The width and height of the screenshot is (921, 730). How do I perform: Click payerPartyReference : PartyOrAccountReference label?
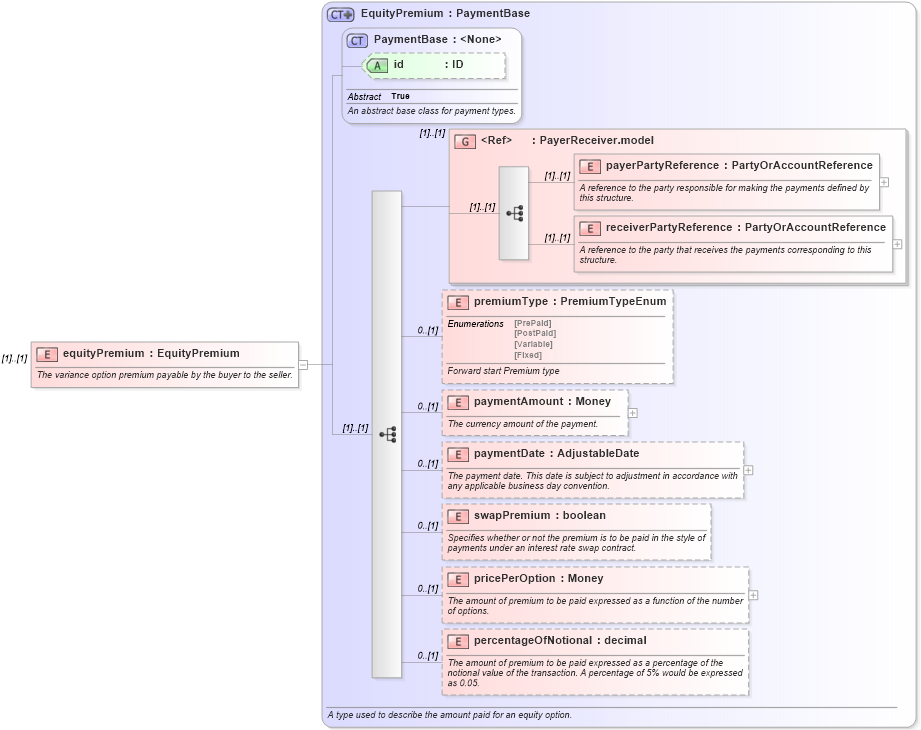(x=739, y=166)
